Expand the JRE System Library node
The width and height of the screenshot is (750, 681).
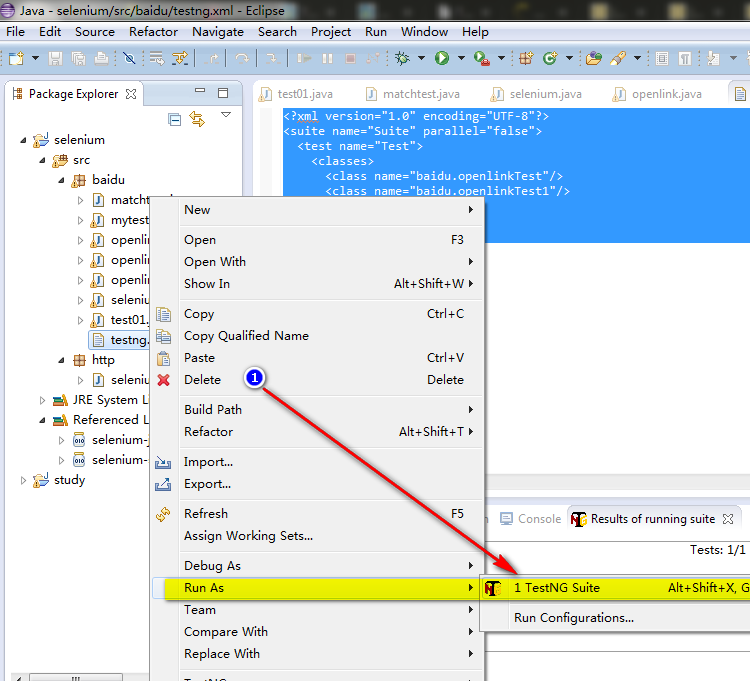[x=43, y=400]
